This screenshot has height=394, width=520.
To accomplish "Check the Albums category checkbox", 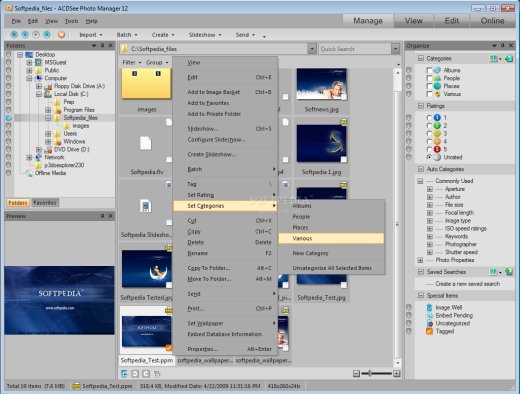I will coord(429,70).
